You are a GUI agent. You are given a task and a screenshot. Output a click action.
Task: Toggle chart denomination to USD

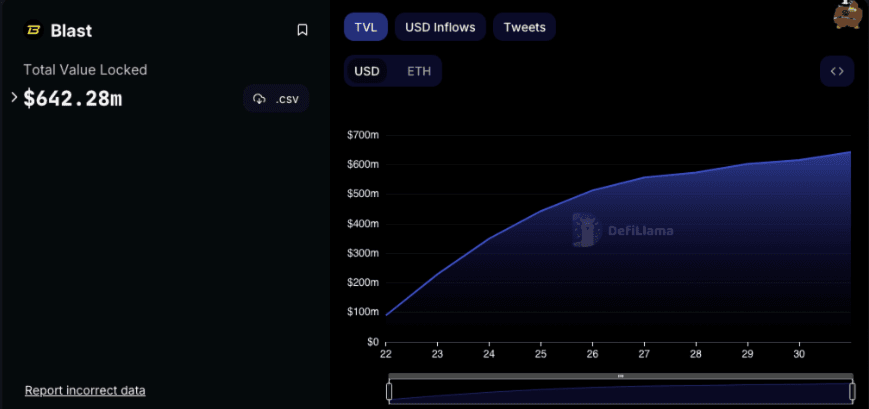pyautogui.click(x=367, y=71)
